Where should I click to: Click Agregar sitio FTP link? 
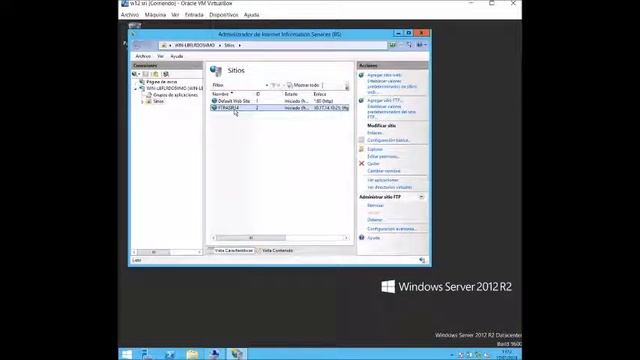pos(384,100)
